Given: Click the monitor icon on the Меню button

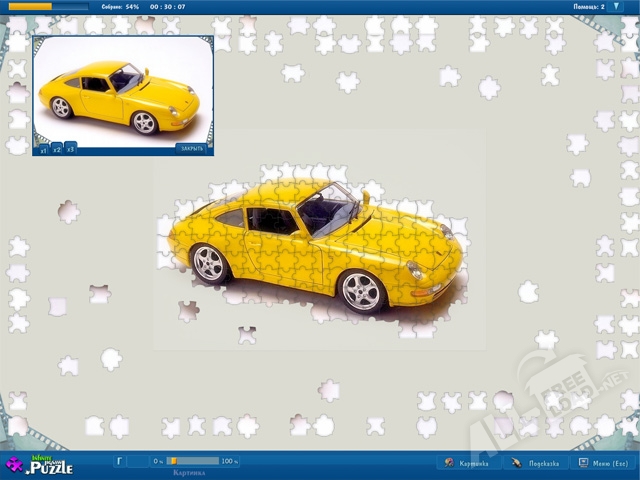Looking at the screenshot, I should 583,463.
